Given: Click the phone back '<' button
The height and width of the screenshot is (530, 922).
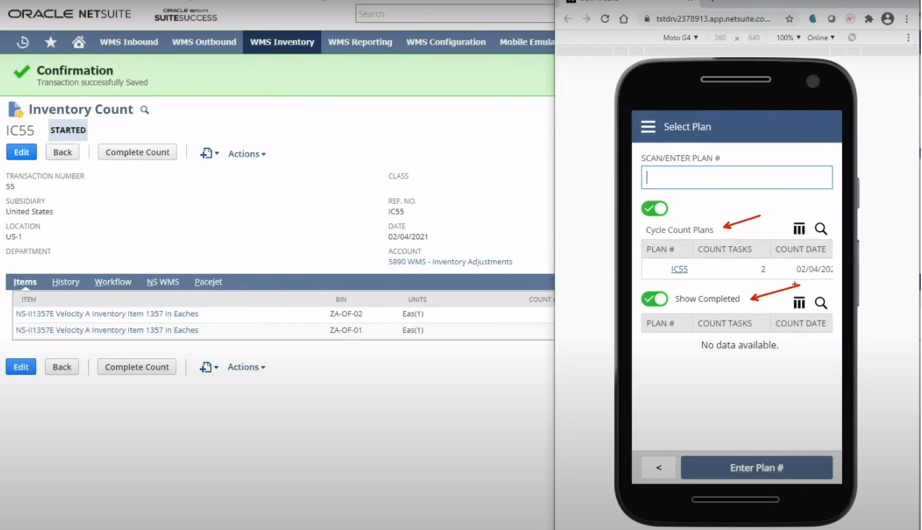Looking at the screenshot, I should pos(659,468).
